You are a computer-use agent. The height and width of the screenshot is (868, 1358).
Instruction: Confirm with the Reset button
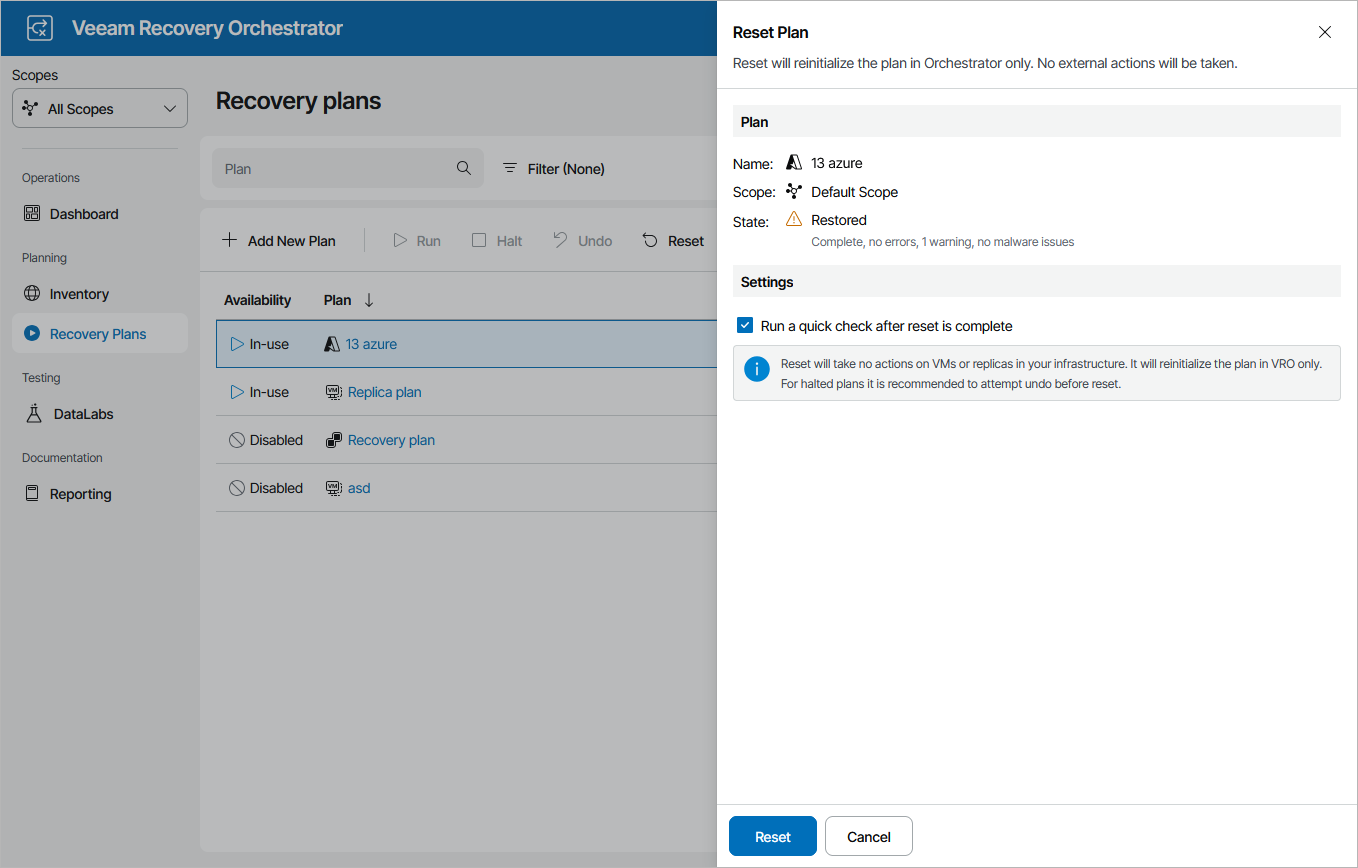pos(772,836)
